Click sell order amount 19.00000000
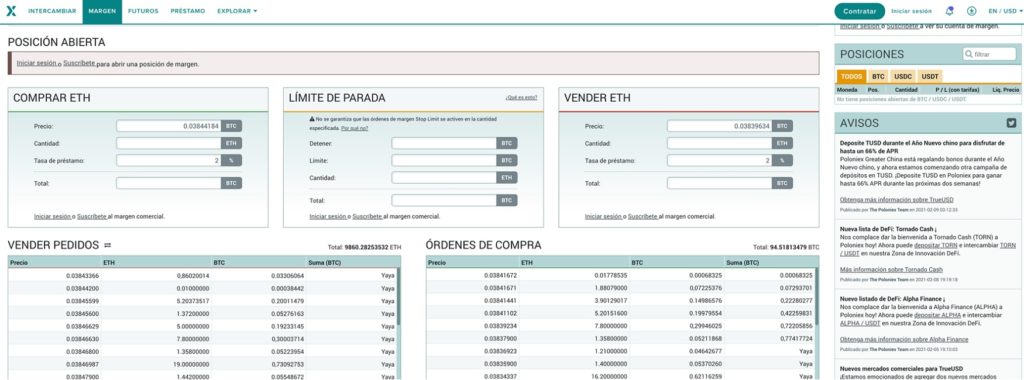 tap(191, 364)
